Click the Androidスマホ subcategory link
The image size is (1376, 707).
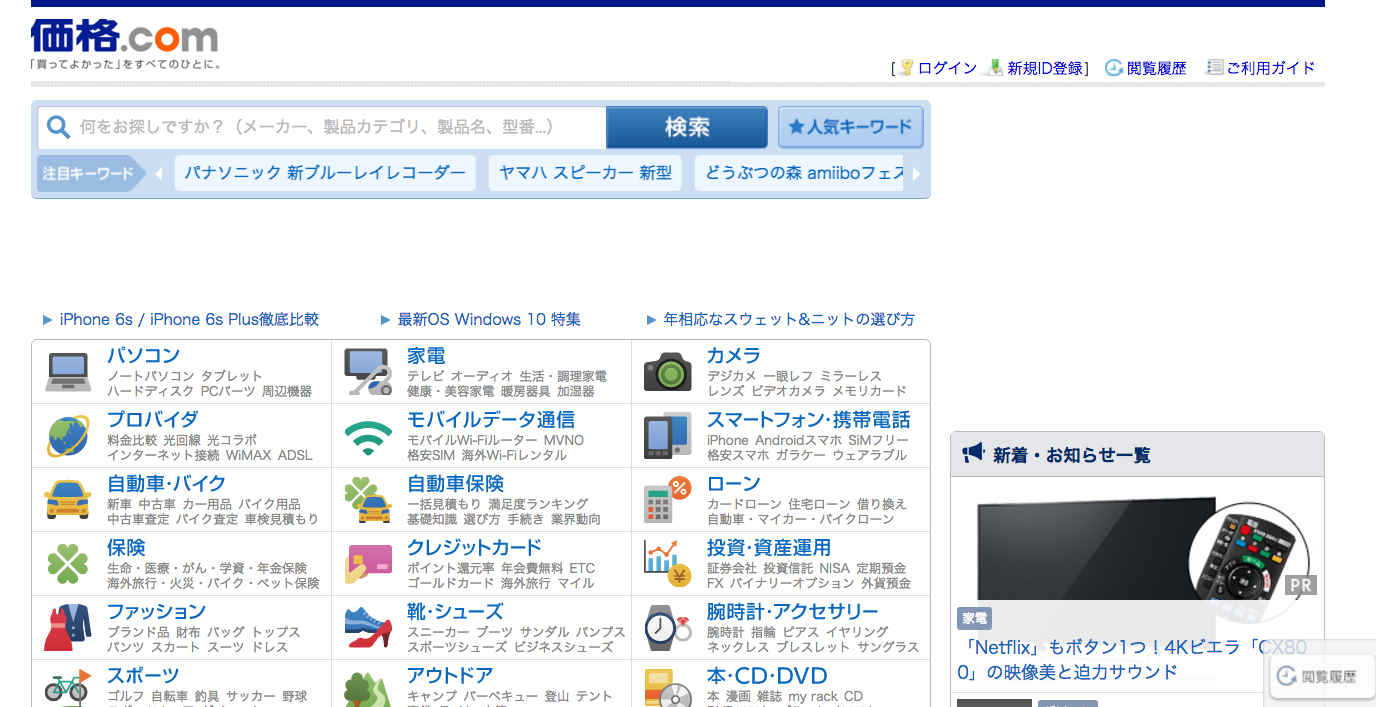click(x=799, y=440)
